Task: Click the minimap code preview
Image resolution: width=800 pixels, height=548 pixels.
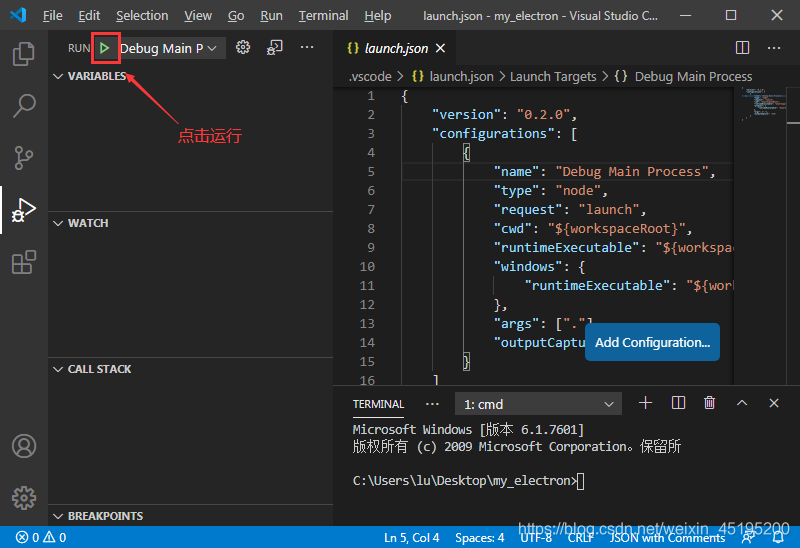Action: 762,104
